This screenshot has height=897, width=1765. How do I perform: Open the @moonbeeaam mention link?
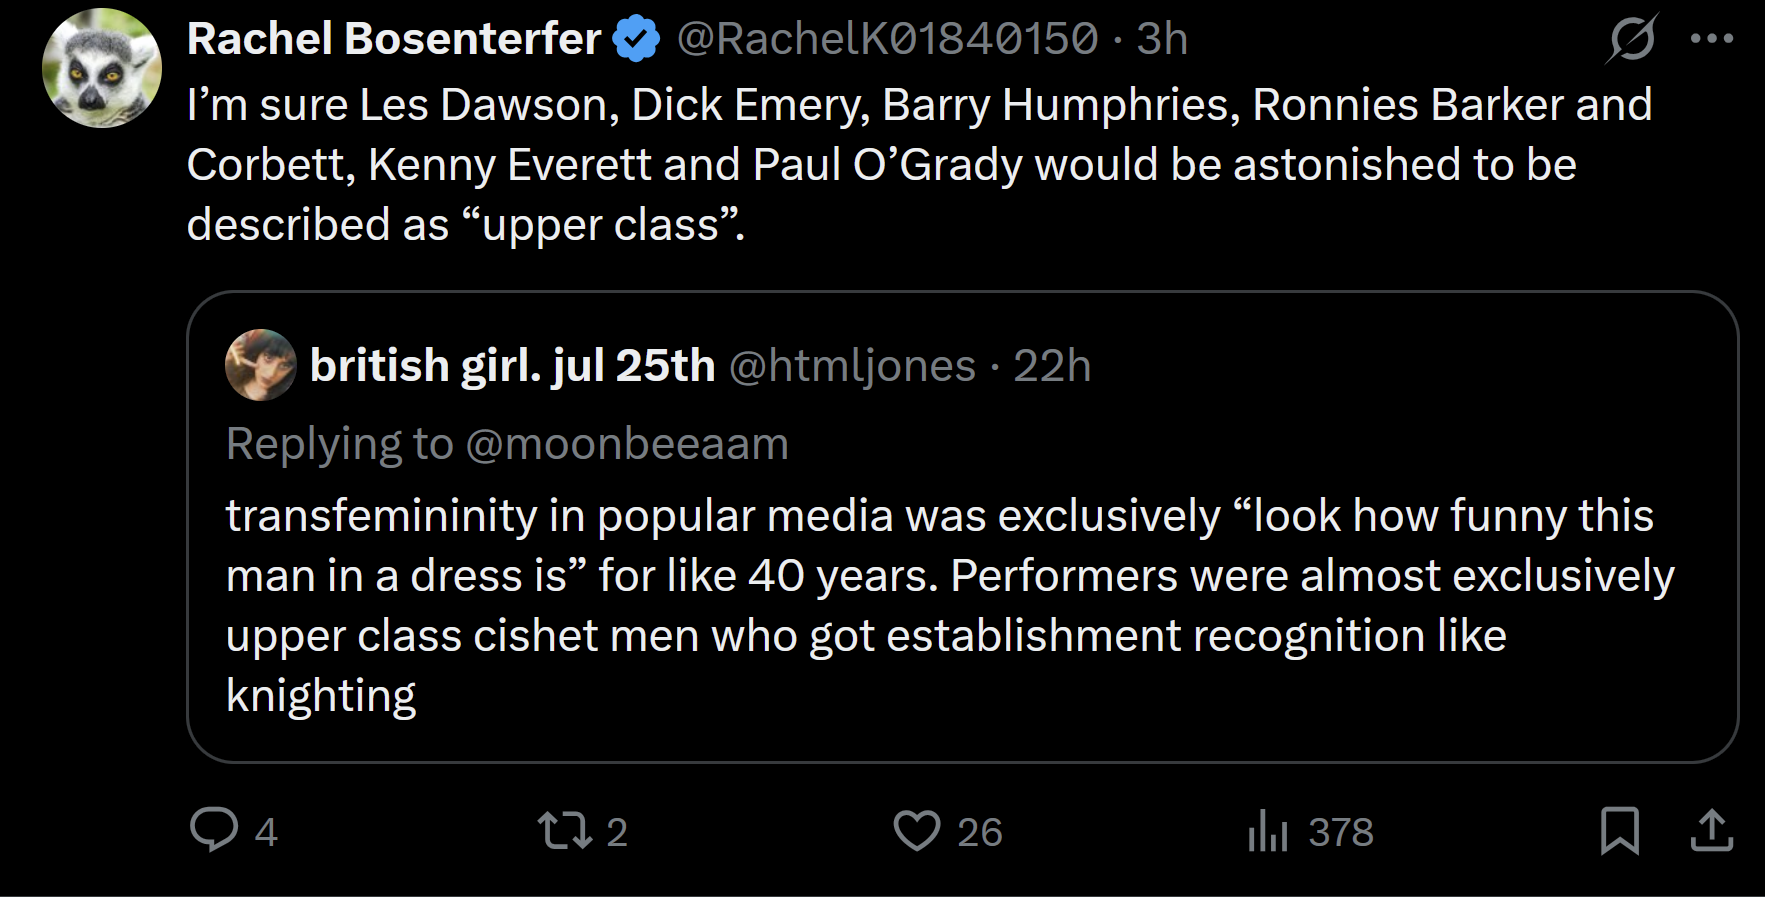tap(627, 444)
